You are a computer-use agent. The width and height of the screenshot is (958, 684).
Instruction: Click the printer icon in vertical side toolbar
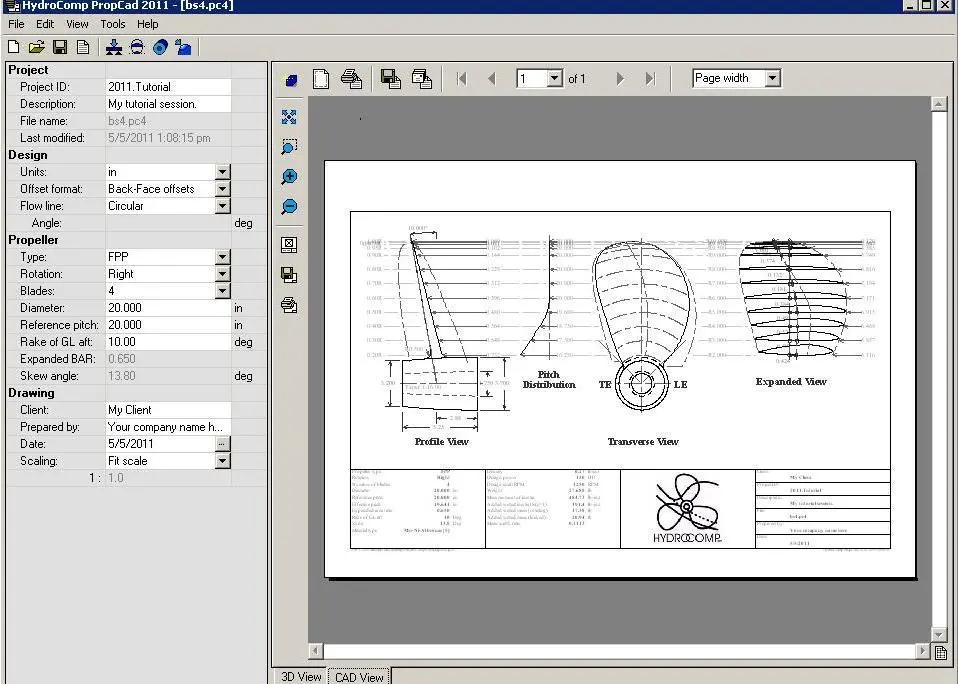coord(289,305)
